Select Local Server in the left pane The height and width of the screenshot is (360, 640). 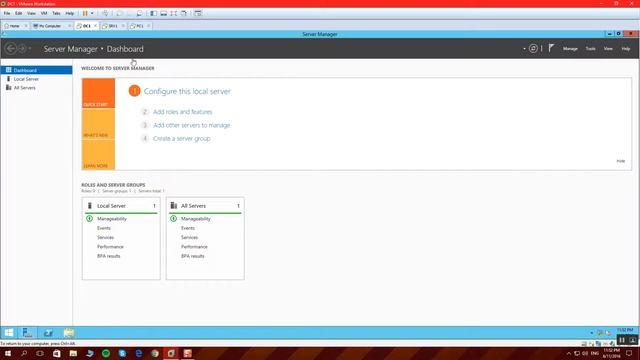click(x=36, y=79)
